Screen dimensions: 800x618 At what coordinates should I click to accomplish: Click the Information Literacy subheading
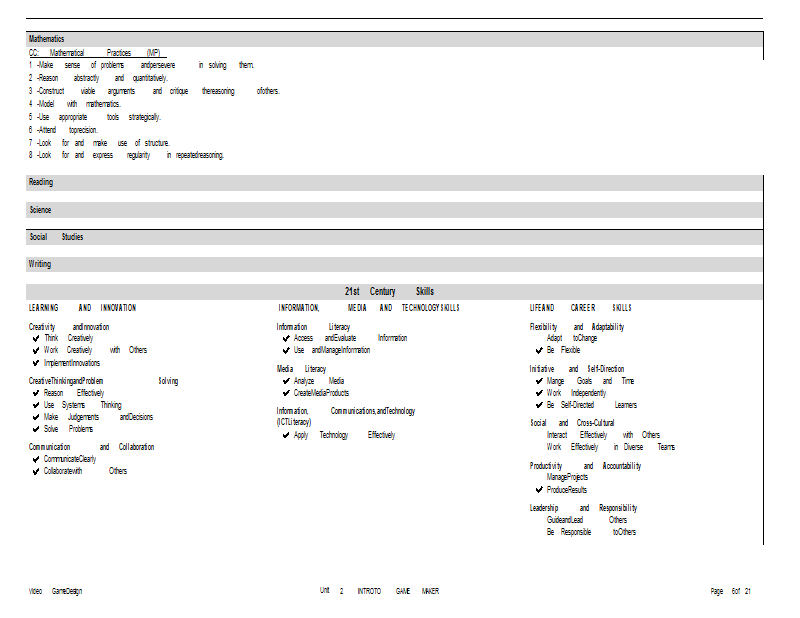click(313, 327)
